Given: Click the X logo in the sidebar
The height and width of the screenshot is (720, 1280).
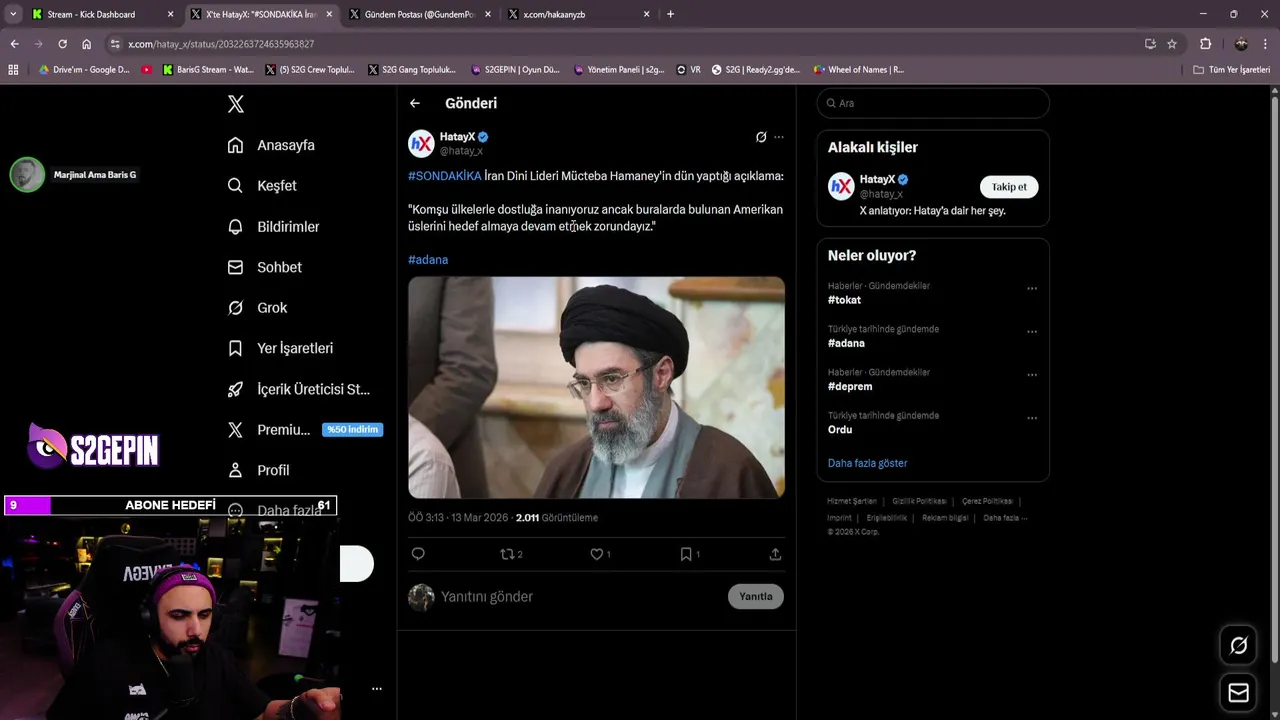Looking at the screenshot, I should (236, 104).
